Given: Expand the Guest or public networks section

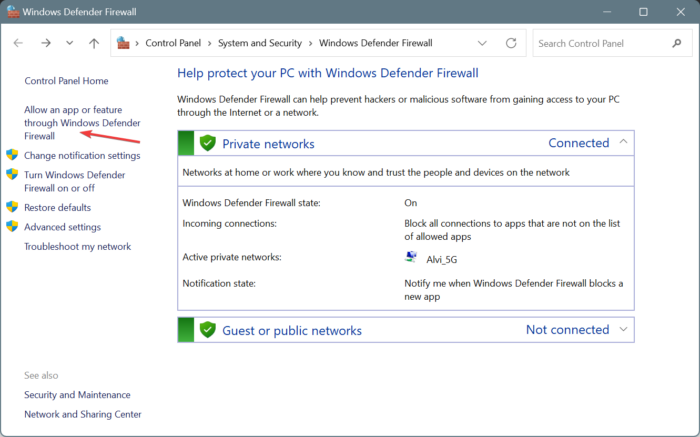Looking at the screenshot, I should 623,329.
